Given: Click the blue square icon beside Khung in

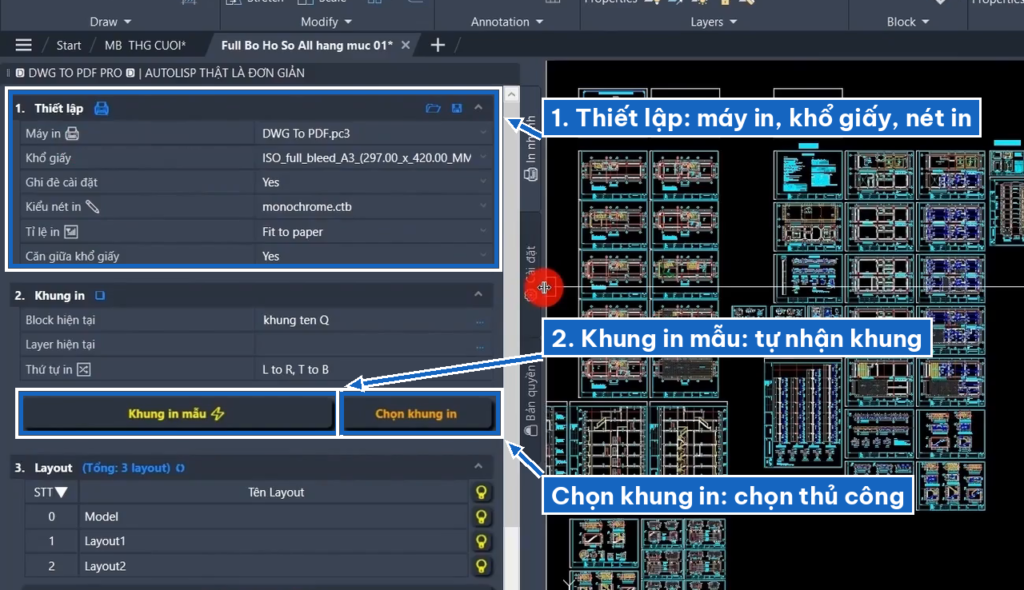Looking at the screenshot, I should (100, 295).
